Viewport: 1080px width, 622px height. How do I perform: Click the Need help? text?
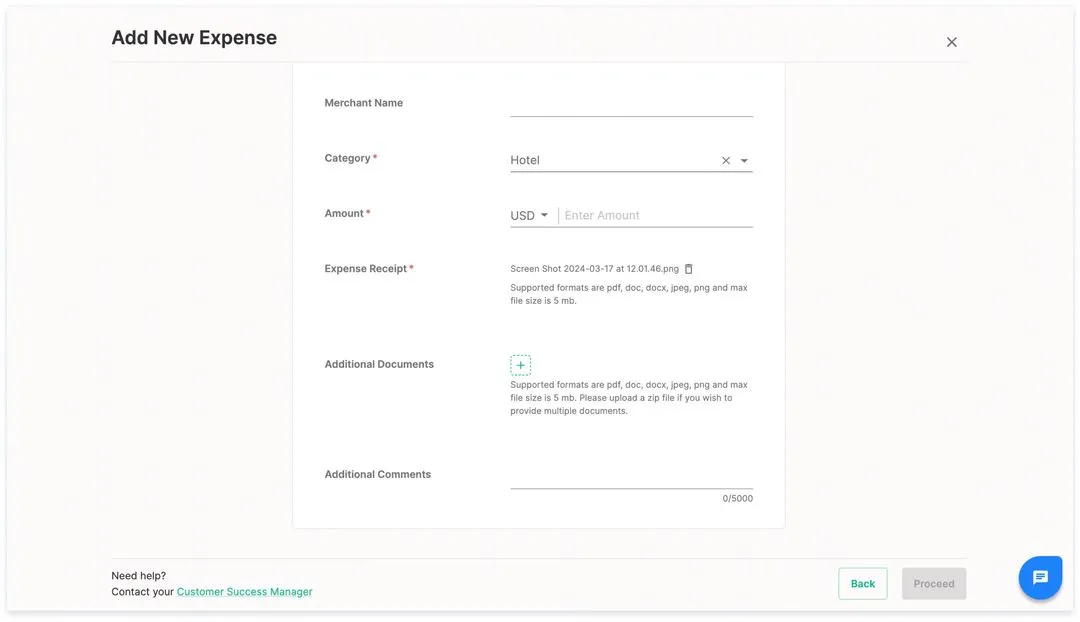point(138,576)
